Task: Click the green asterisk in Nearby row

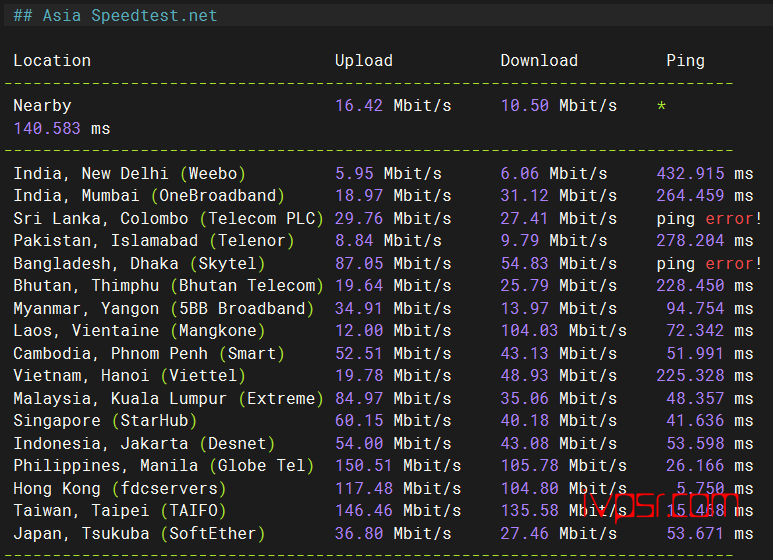Action: 662,105
